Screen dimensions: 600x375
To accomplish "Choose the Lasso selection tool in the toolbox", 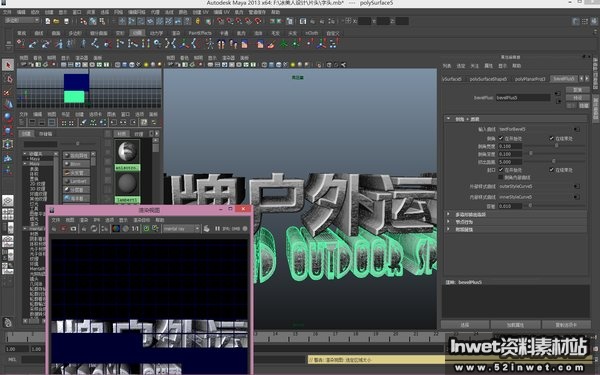I will 8,79.
